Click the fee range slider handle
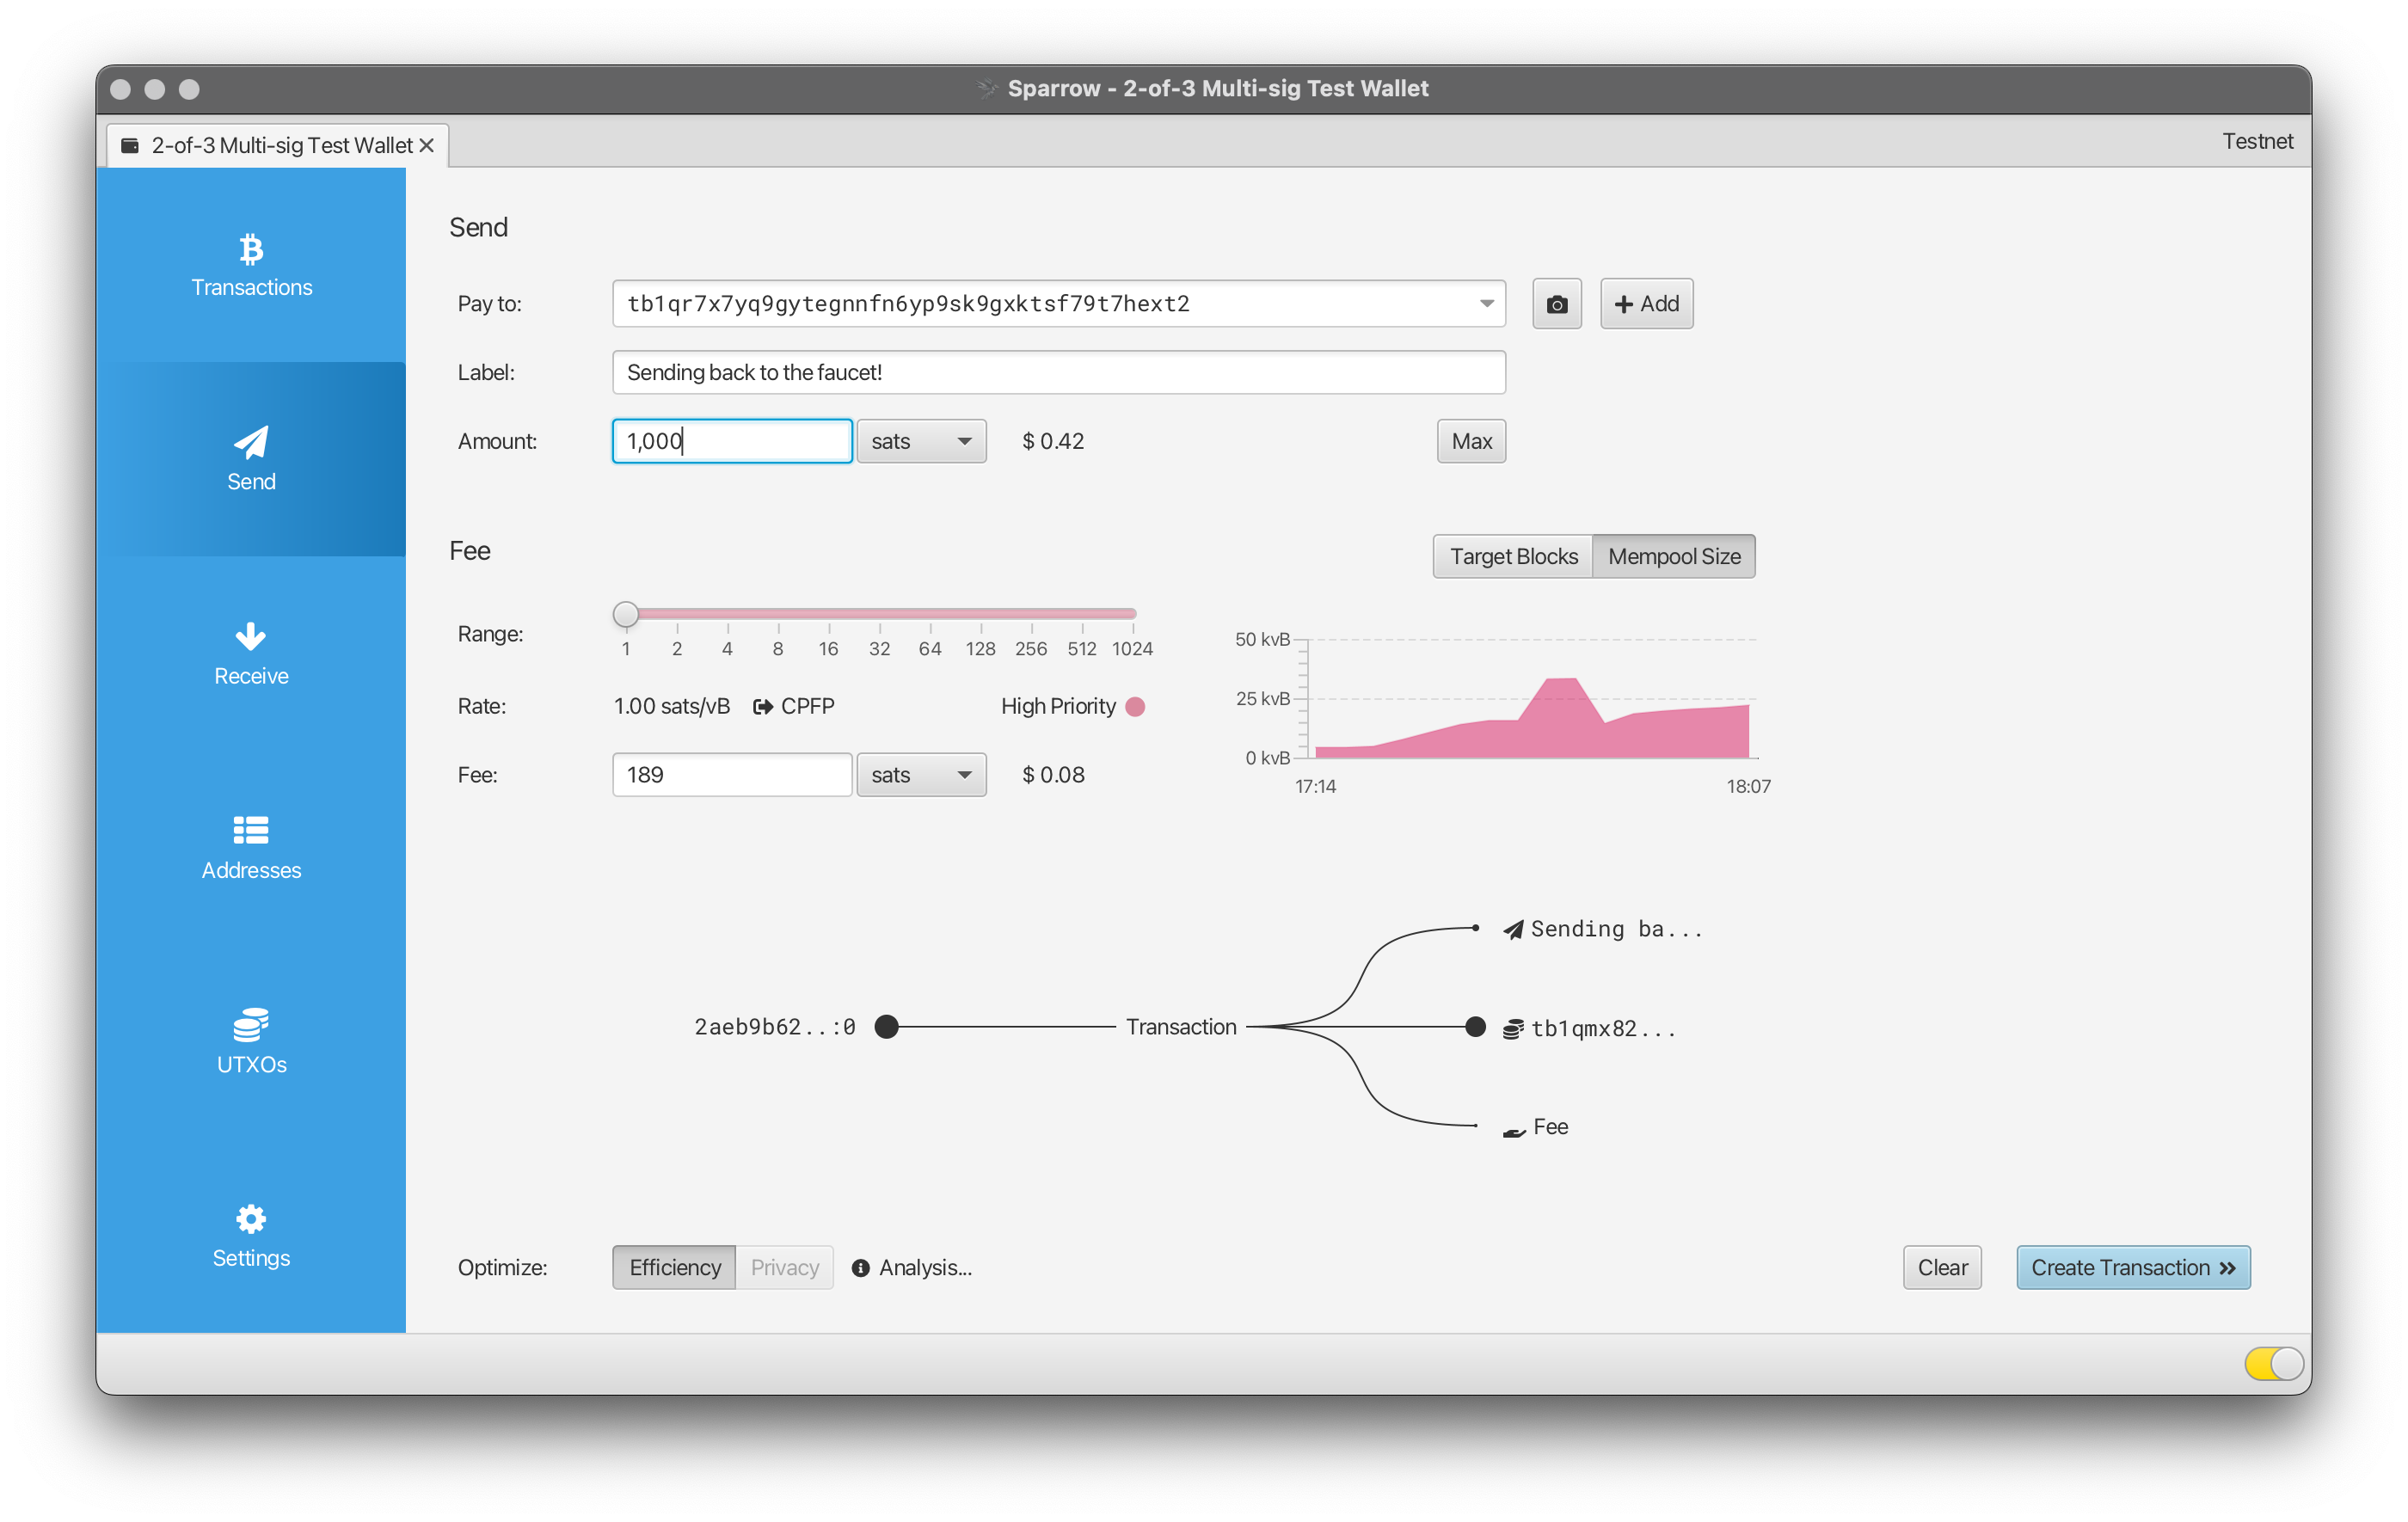Viewport: 2408px width, 1522px height. [x=626, y=614]
